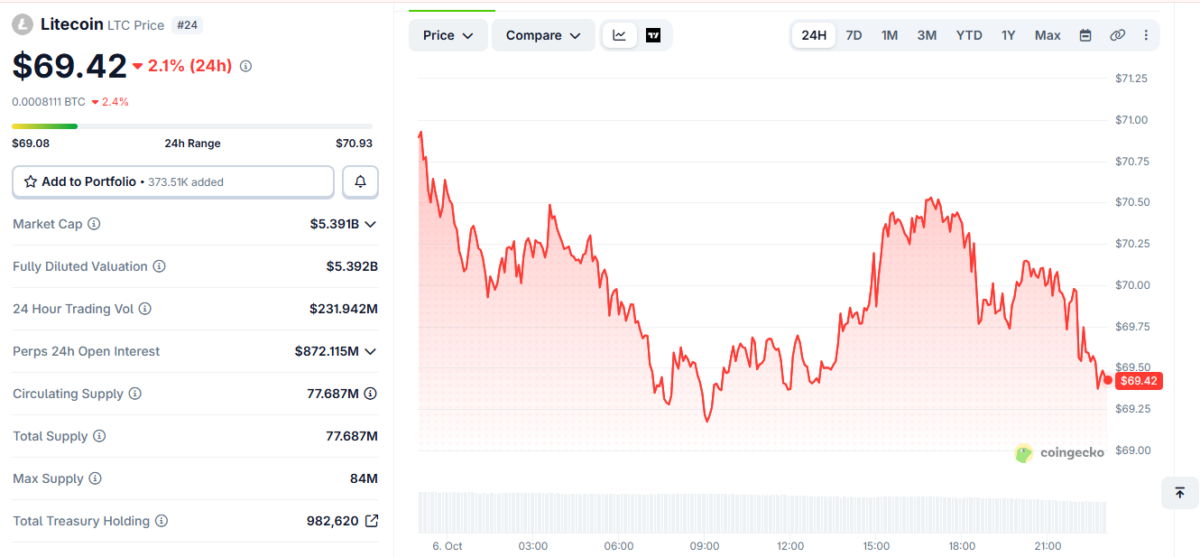This screenshot has width=1200, height=557.
Task: Show Fully Diluted Valuation info icon
Action: [x=159, y=267]
